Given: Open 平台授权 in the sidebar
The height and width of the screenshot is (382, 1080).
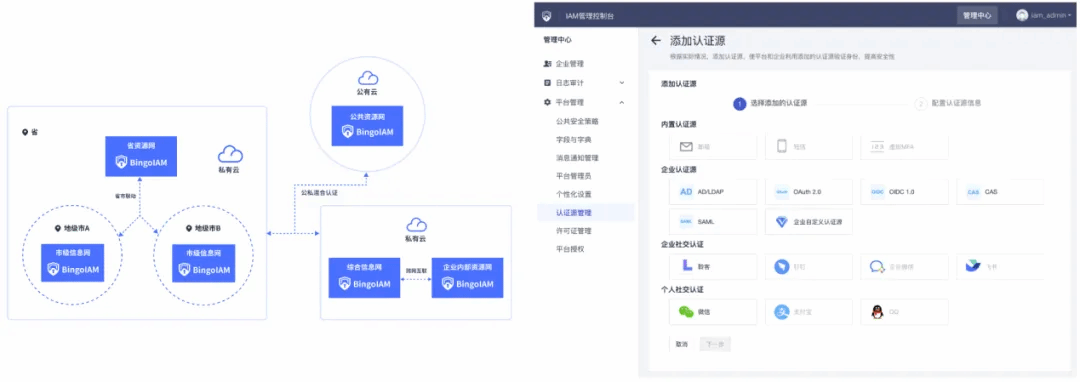Looking at the screenshot, I should click(570, 249).
